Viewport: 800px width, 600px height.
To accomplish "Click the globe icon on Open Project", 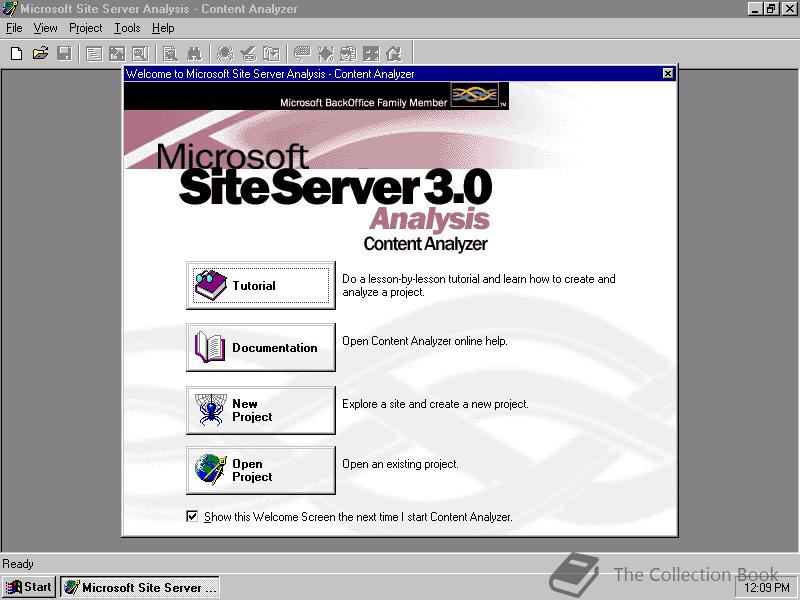I will coord(210,469).
